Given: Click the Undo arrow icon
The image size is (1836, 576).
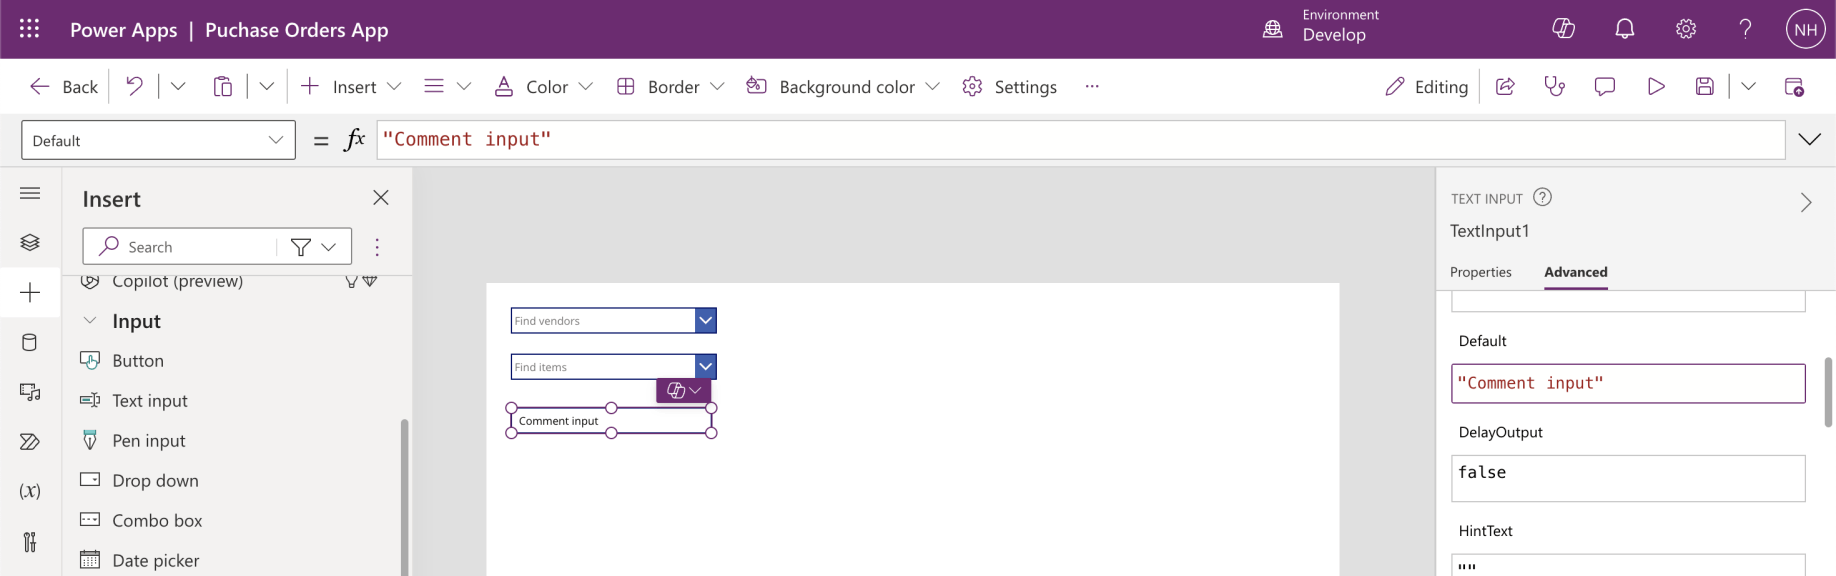Looking at the screenshot, I should (134, 87).
